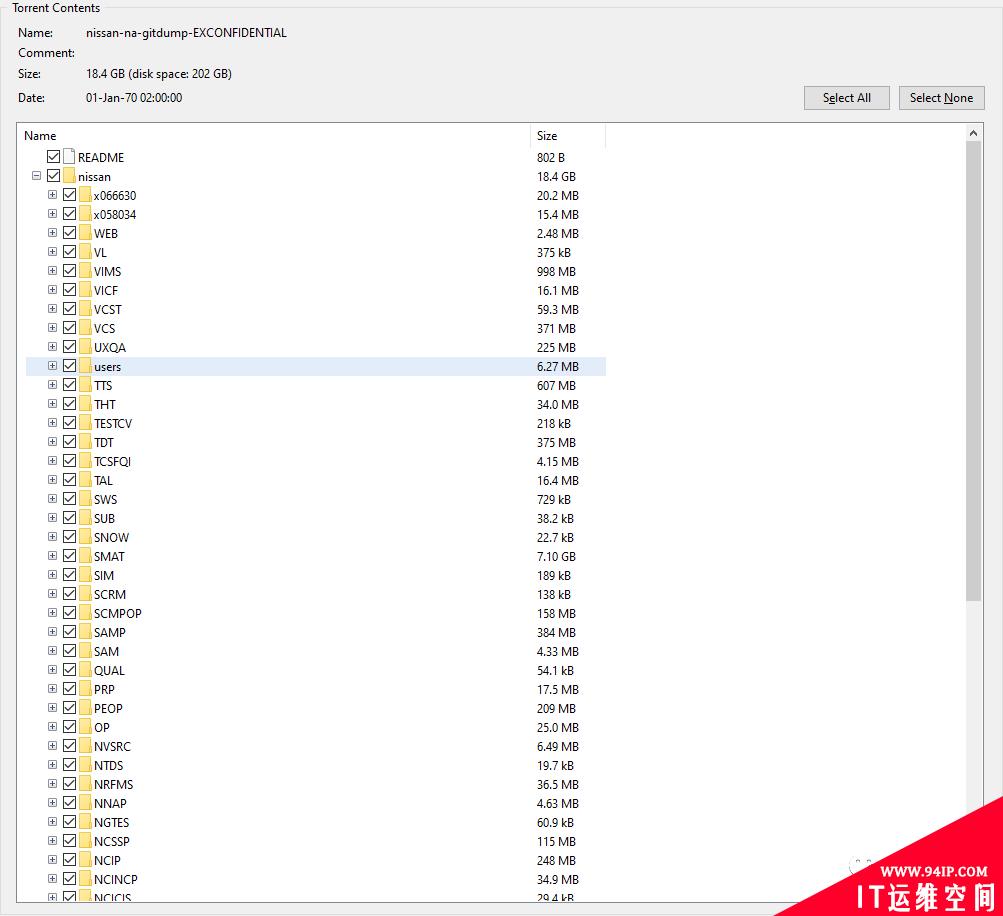1003x916 pixels.
Task: Click the PEOP folder icon
Action: [85, 708]
